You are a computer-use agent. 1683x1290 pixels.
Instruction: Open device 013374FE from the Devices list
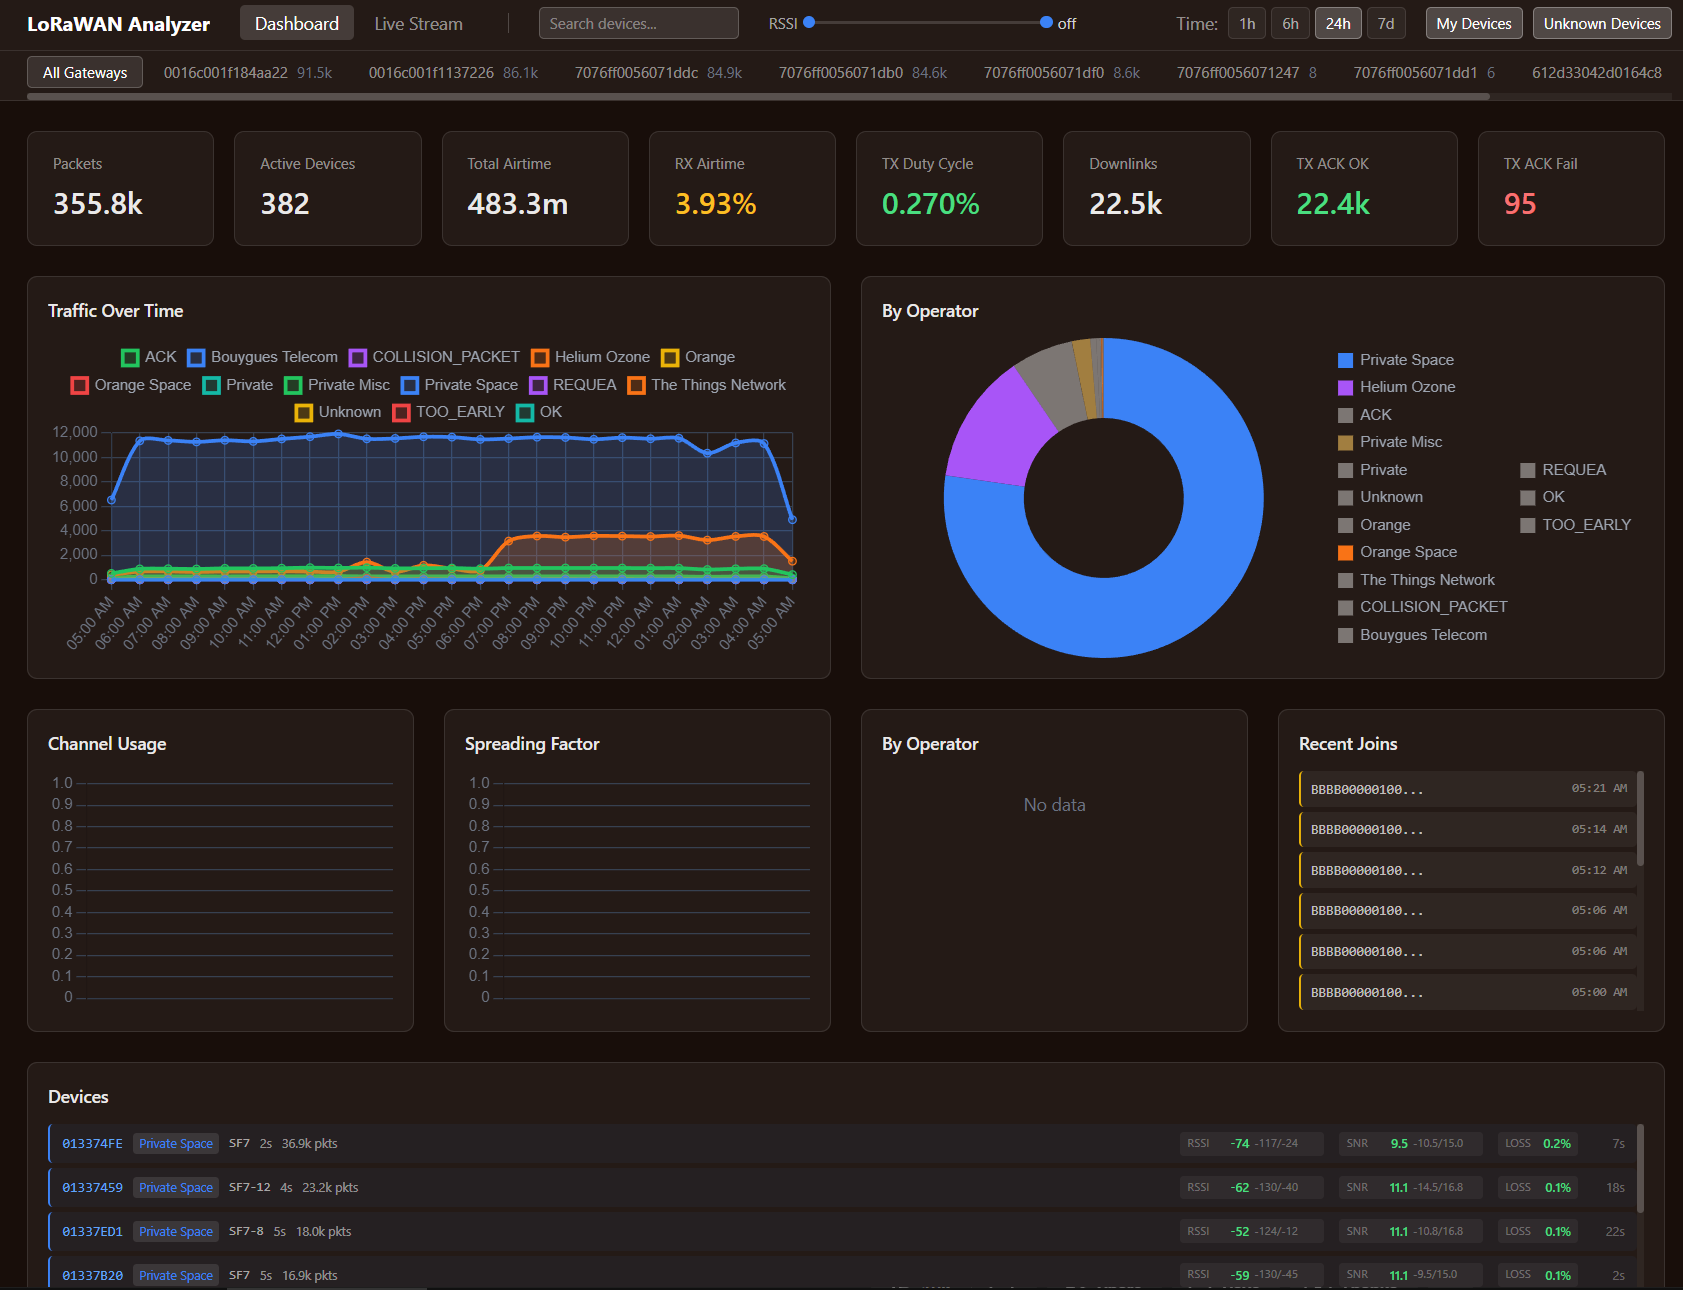[91, 1143]
